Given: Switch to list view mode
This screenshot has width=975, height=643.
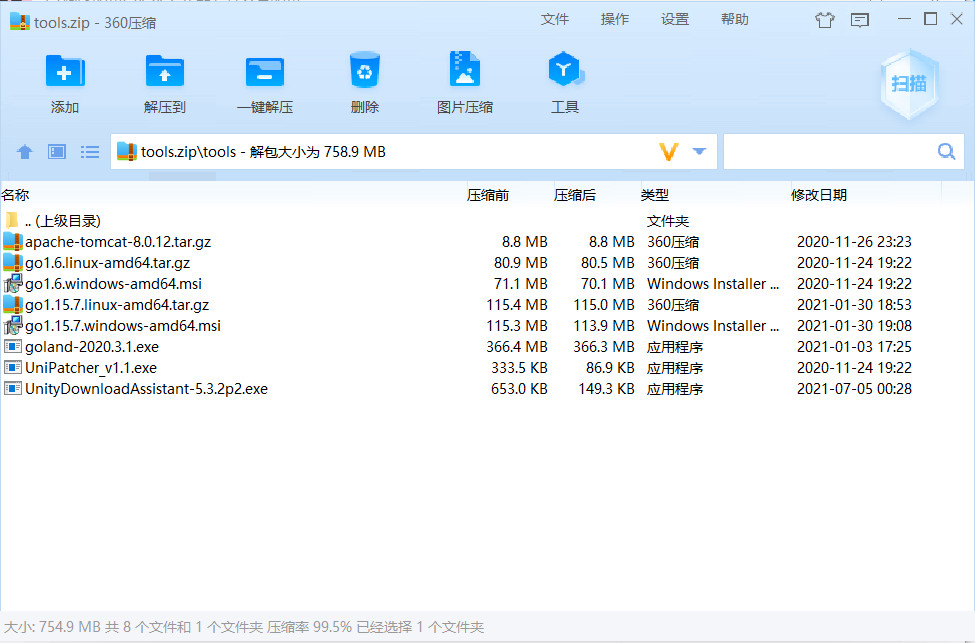Looking at the screenshot, I should click(90, 152).
